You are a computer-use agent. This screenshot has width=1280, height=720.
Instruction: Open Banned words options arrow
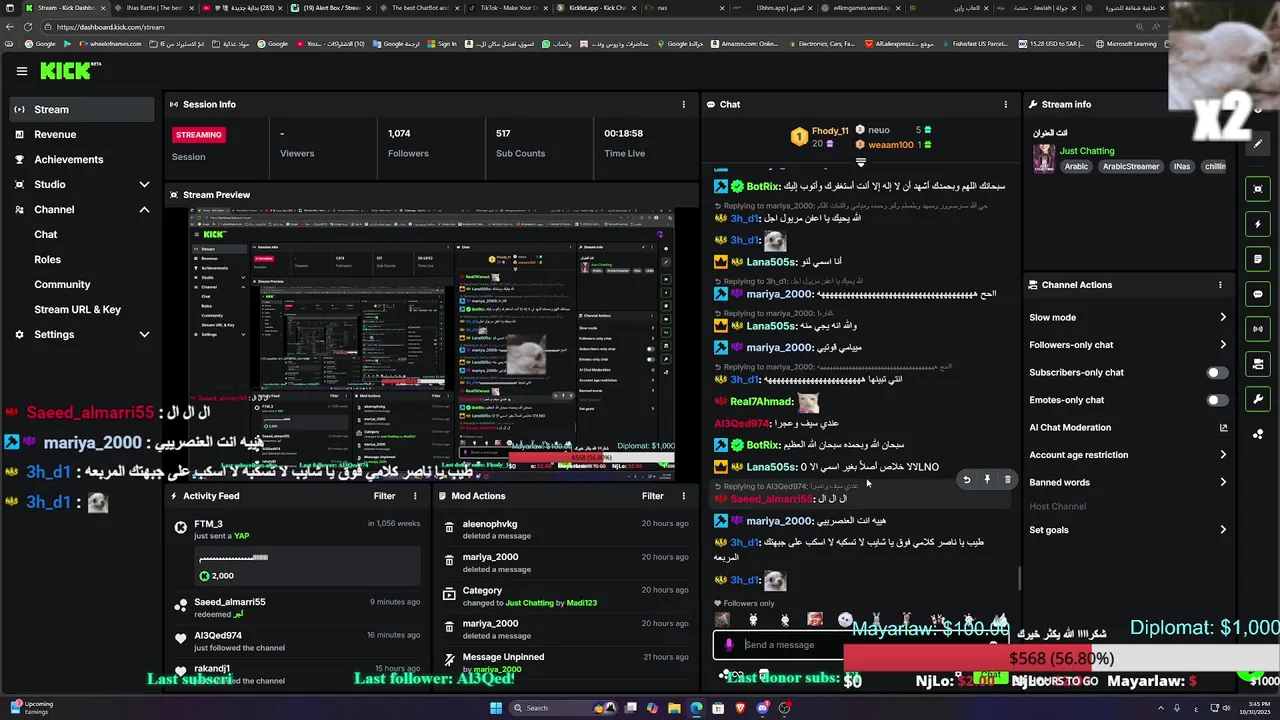pyautogui.click(x=1222, y=482)
